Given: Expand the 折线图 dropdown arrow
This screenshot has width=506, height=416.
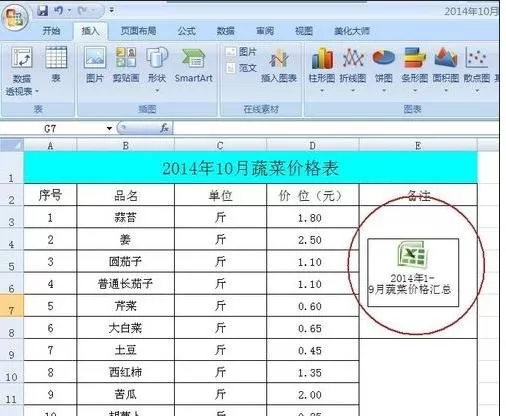Looking at the screenshot, I should click(x=353, y=90).
